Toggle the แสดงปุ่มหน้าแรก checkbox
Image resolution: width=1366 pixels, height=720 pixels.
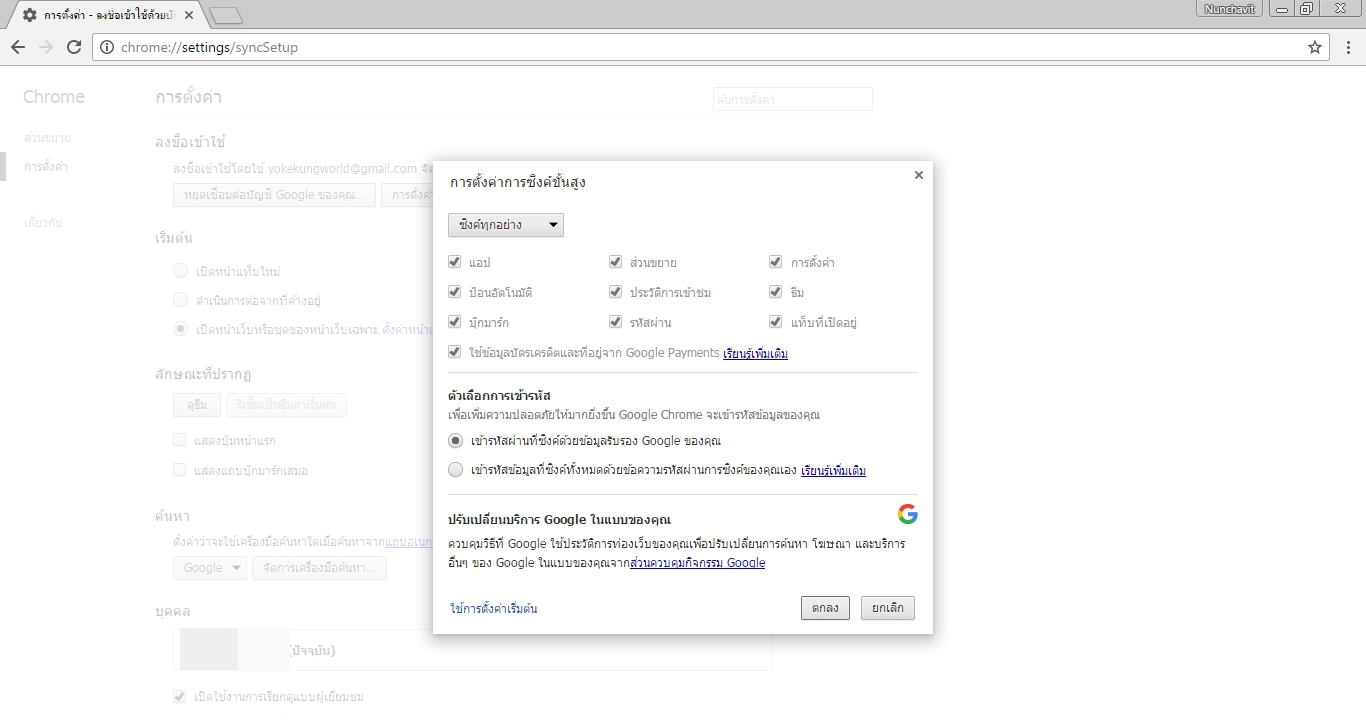tap(180, 440)
